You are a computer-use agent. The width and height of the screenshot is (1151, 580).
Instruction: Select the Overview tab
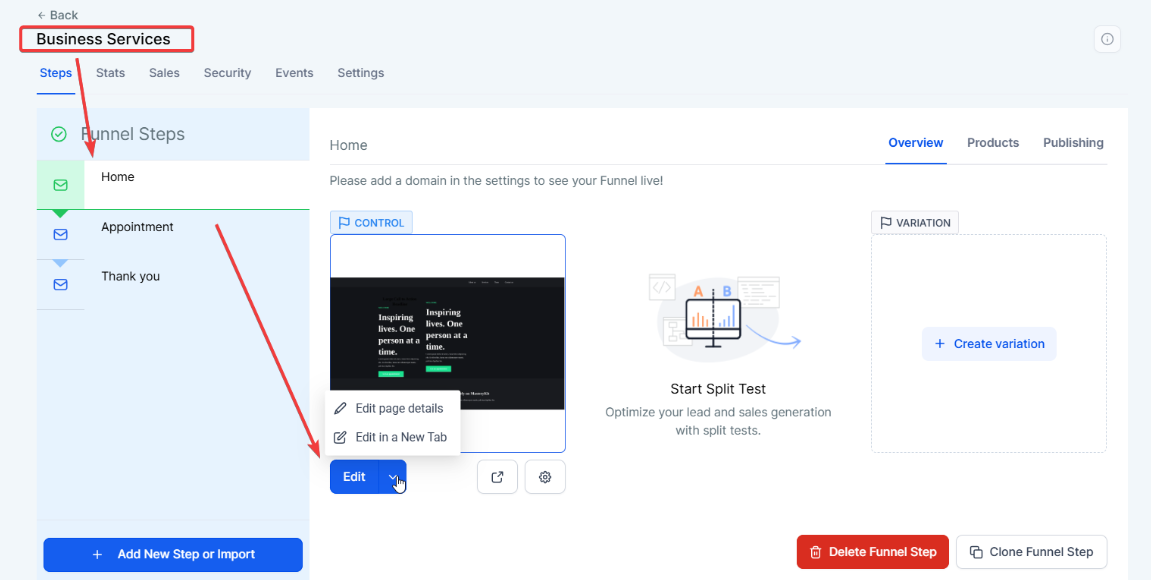(x=915, y=142)
